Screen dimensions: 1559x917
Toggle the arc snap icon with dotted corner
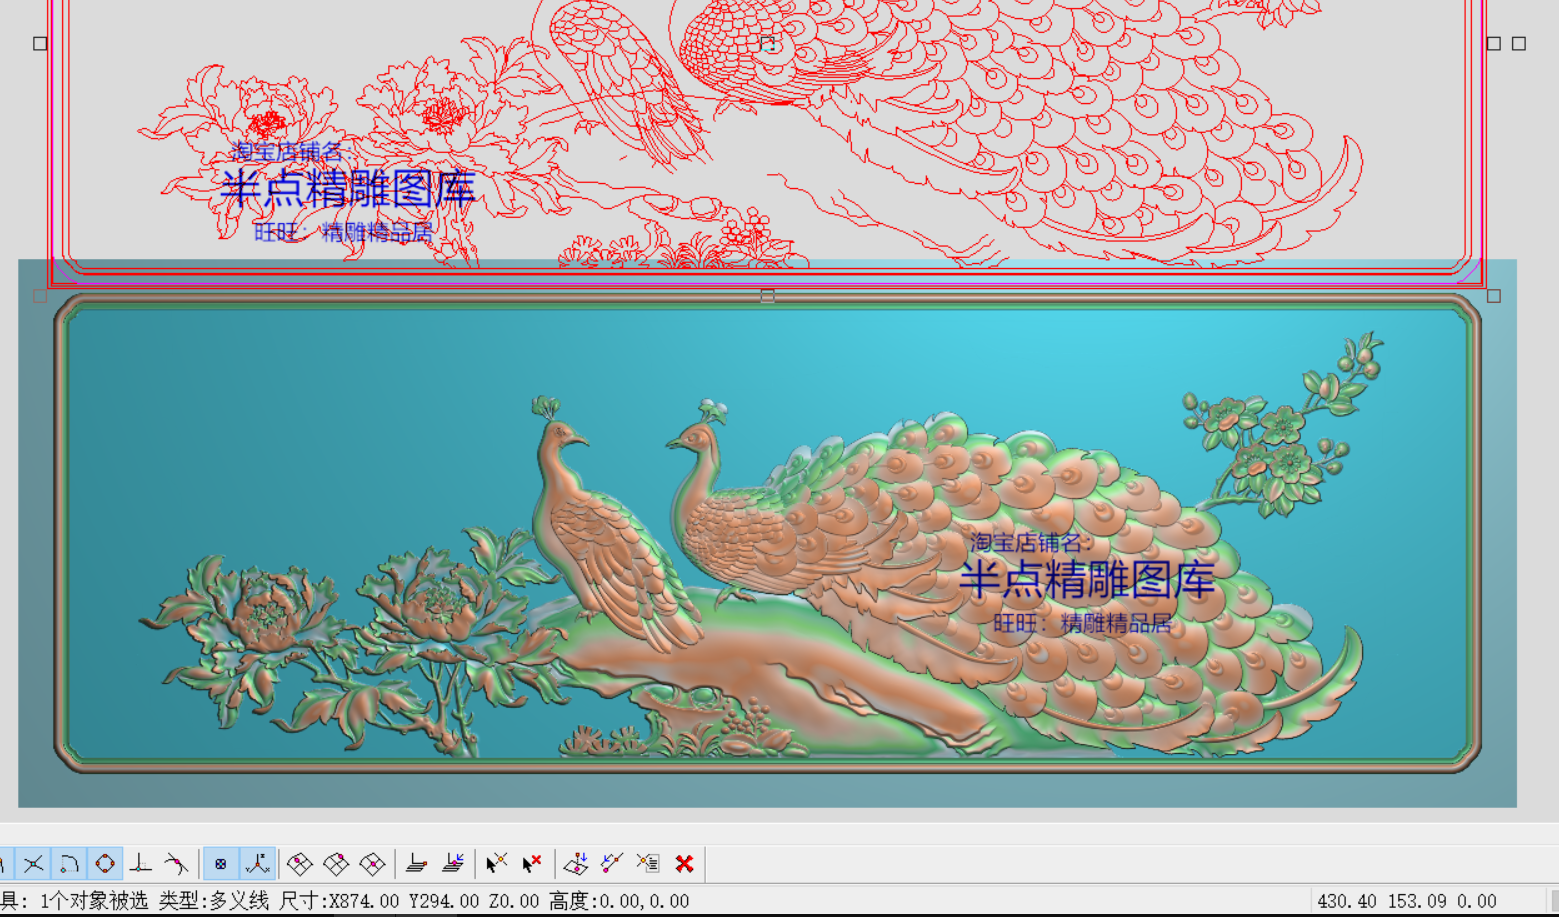[x=69, y=863]
